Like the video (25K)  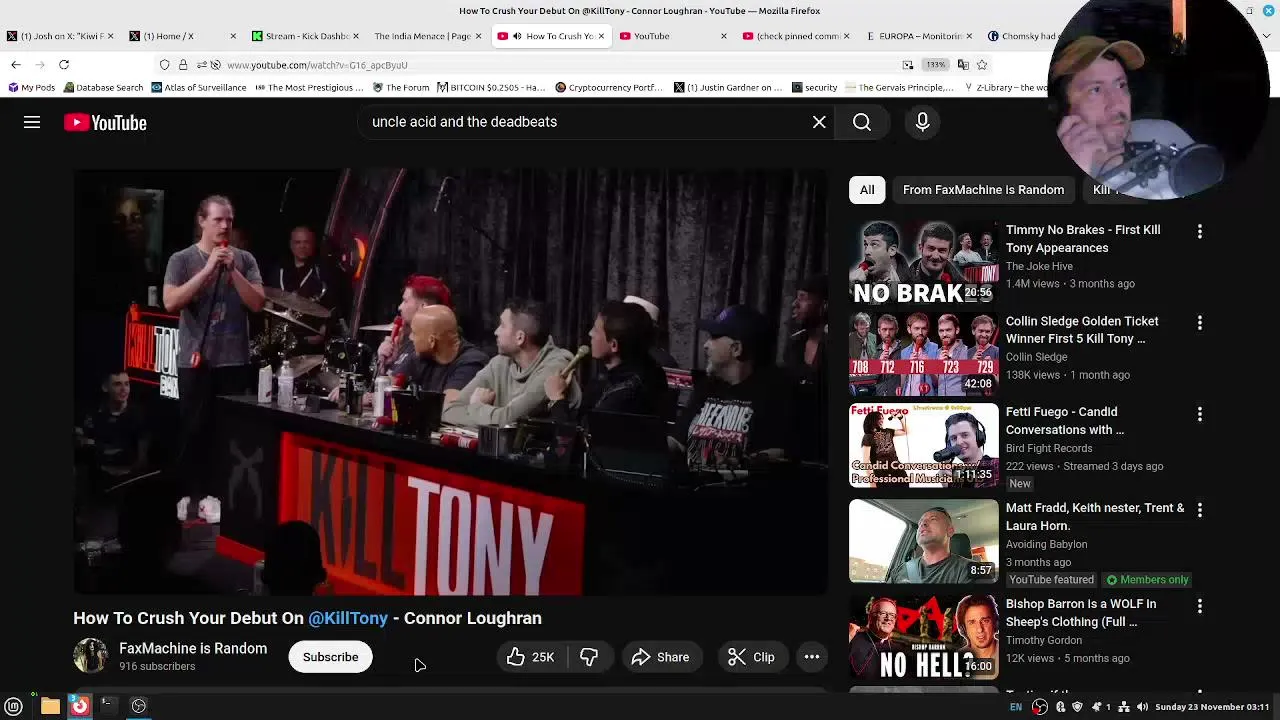click(532, 657)
